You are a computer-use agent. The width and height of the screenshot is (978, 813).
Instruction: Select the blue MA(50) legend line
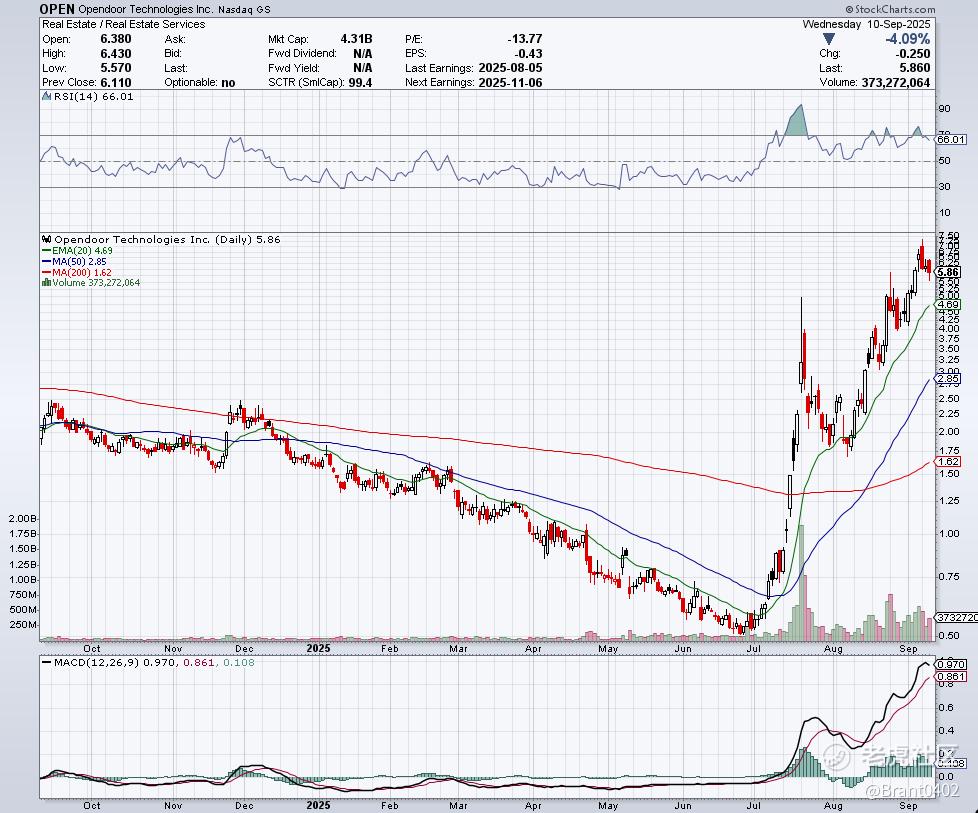(x=47, y=262)
